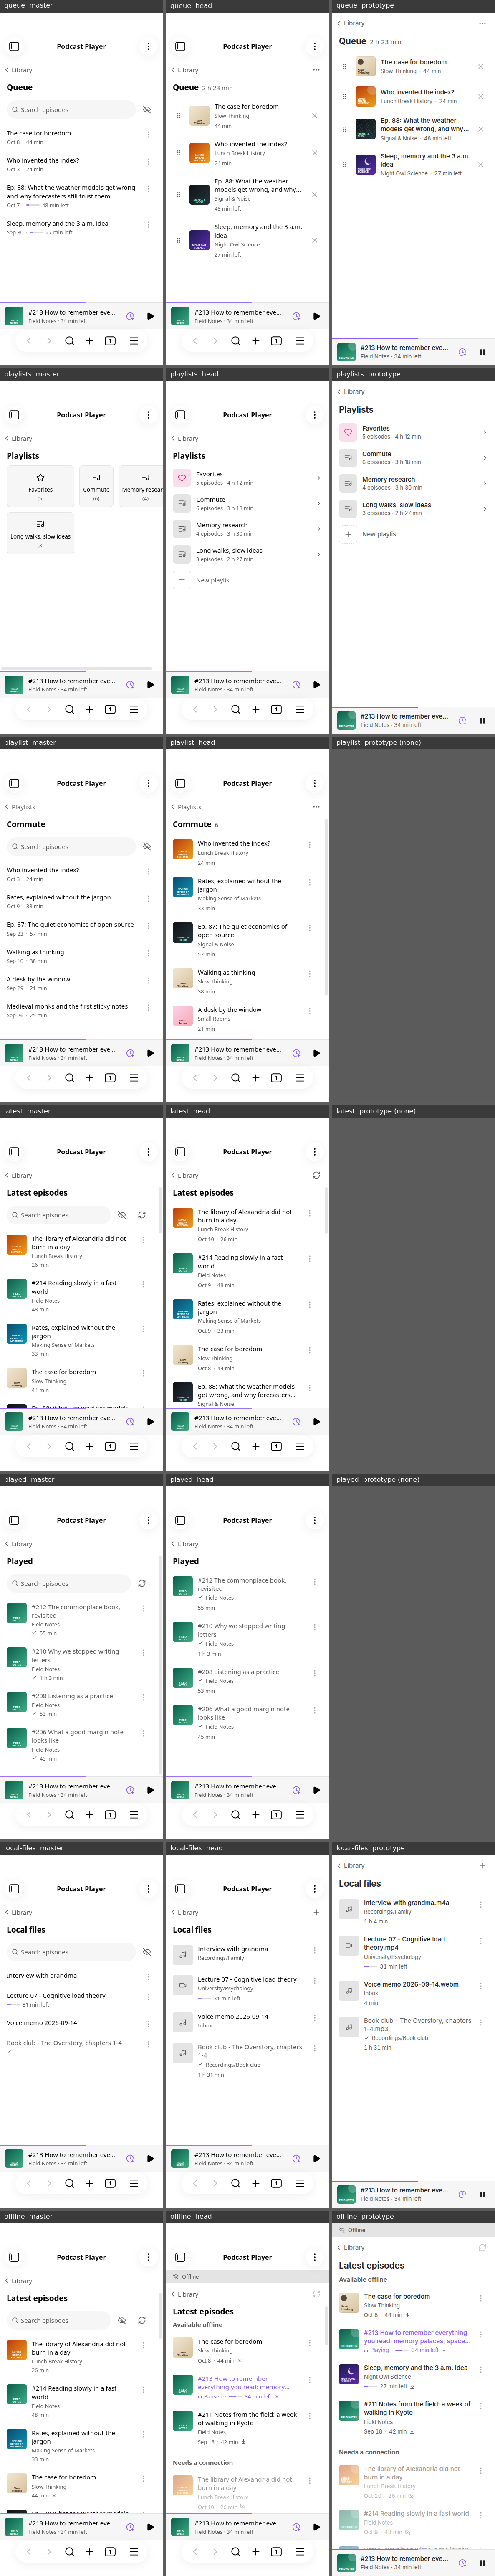Image resolution: width=495 pixels, height=2576 pixels.
Task: Click the Offline status banner in offline prototype
Action: [x=413, y=2230]
